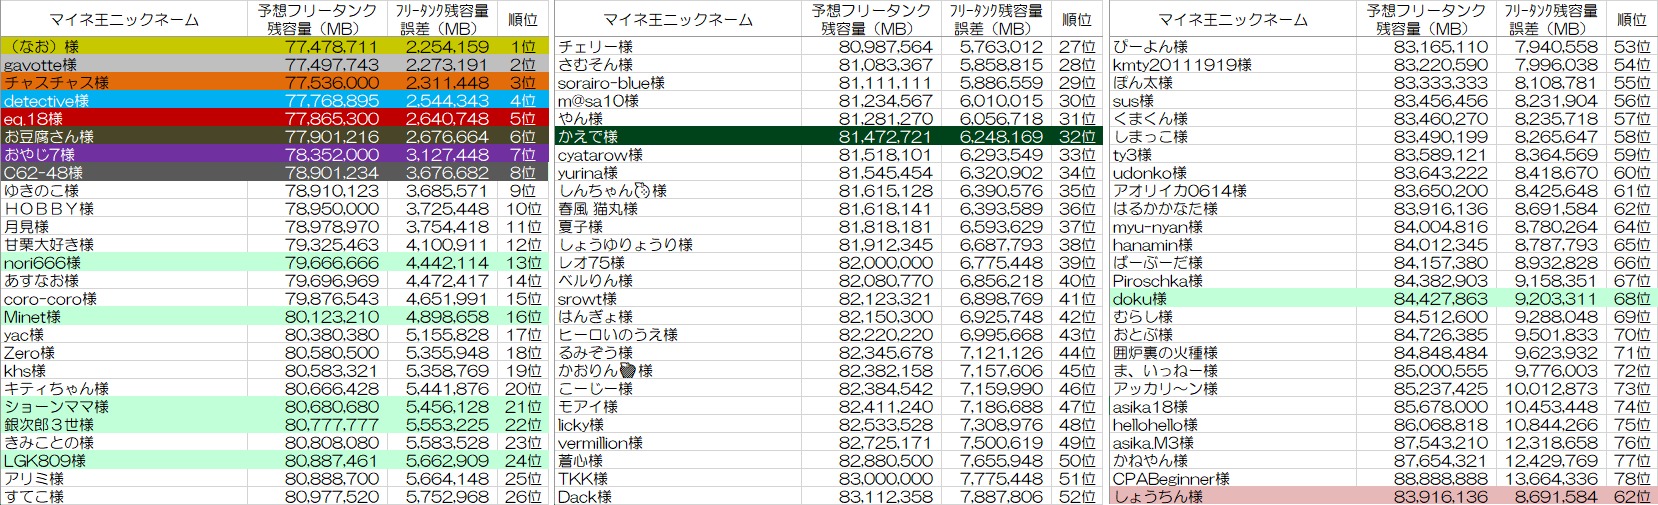Select the green nori666様 cell
1658x505 pixels.
click(124, 263)
